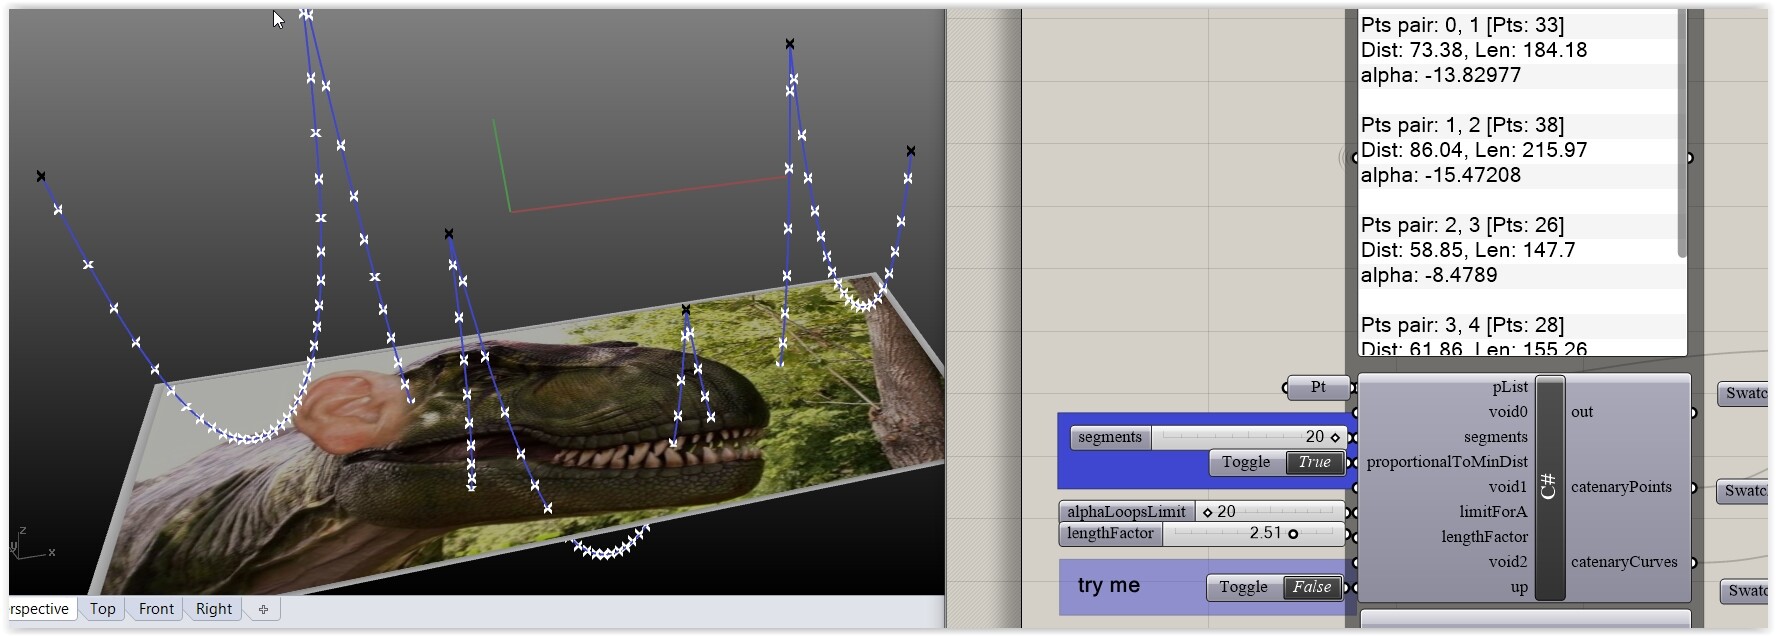
Task: Click the Toggle label showing False
Action: tap(1244, 587)
